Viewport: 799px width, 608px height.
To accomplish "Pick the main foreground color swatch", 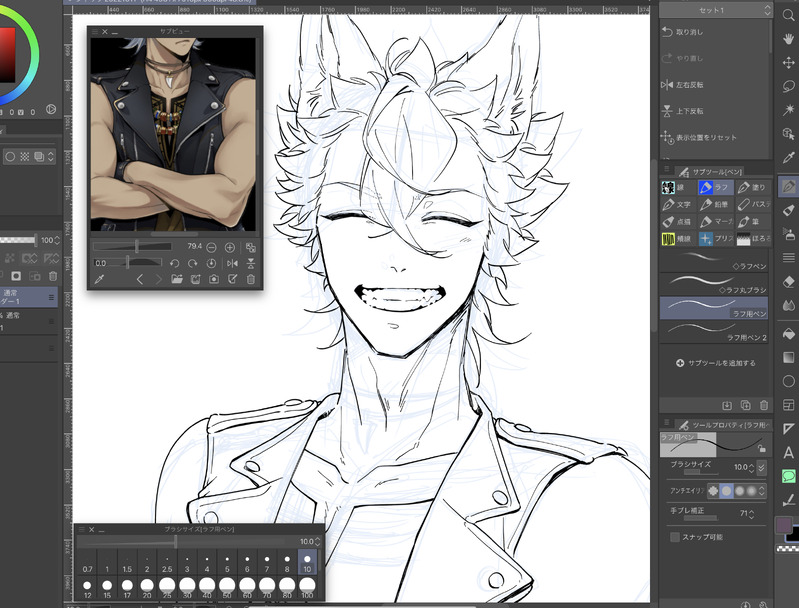I will pos(783,524).
